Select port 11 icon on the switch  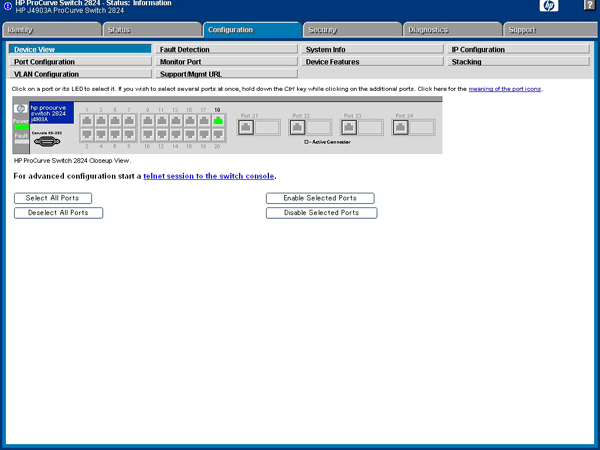(162, 121)
